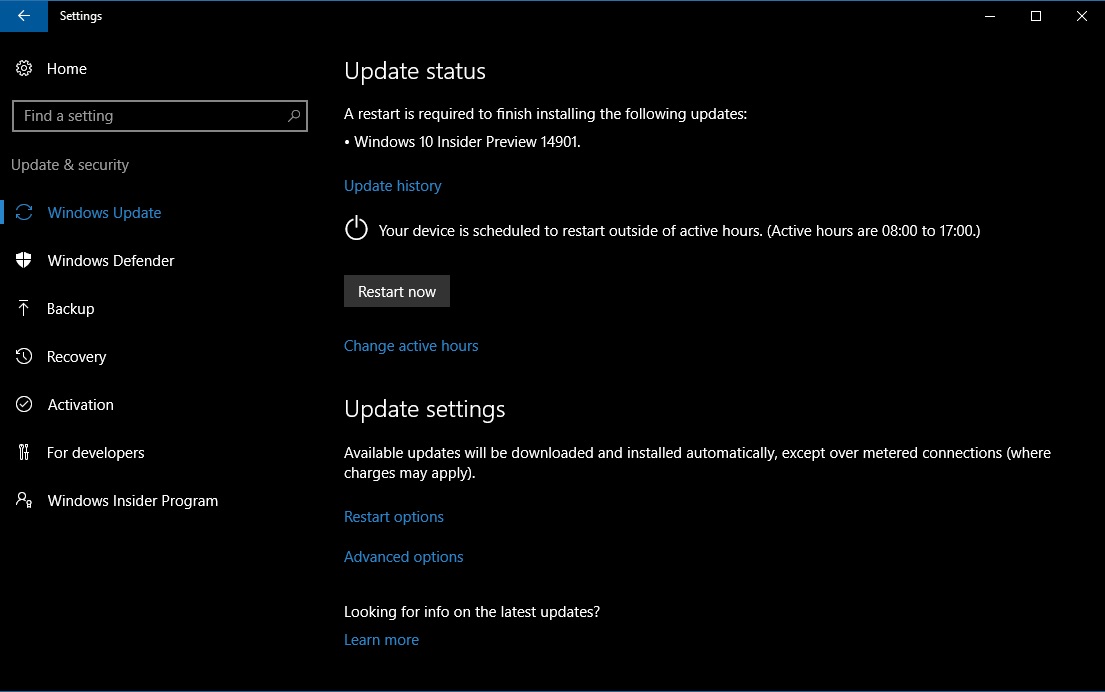Open the Windows Defender section

pos(111,260)
